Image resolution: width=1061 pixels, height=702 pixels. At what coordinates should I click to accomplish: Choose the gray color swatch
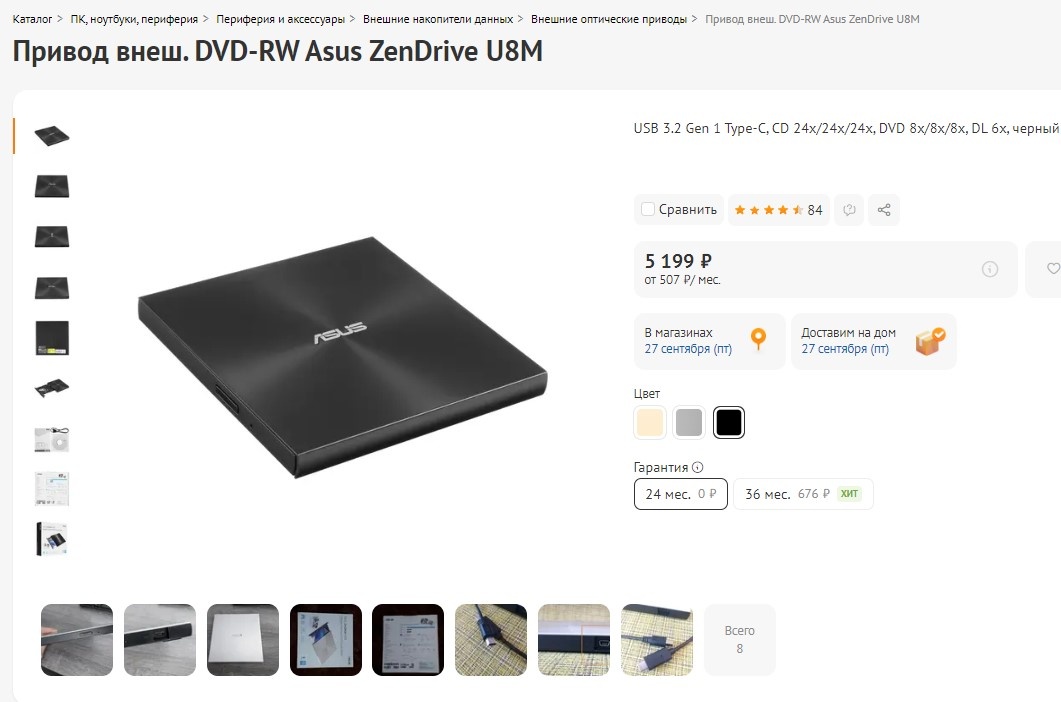689,422
